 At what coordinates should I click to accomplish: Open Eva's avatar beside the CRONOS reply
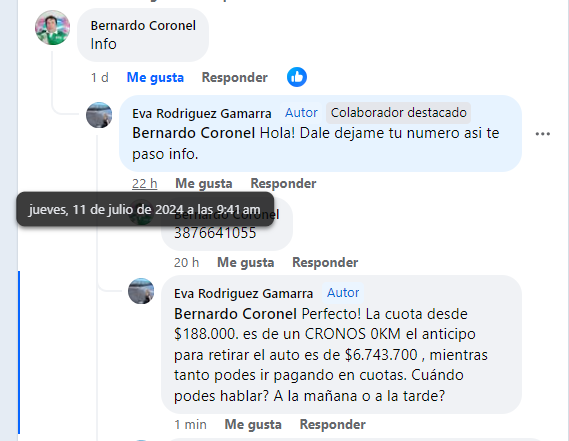tap(141, 291)
